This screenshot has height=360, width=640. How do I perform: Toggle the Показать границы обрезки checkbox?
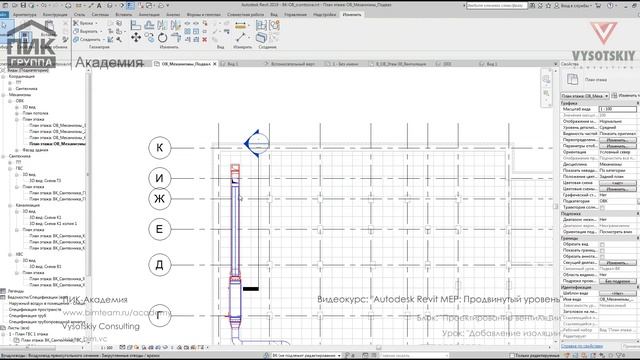coord(602,251)
